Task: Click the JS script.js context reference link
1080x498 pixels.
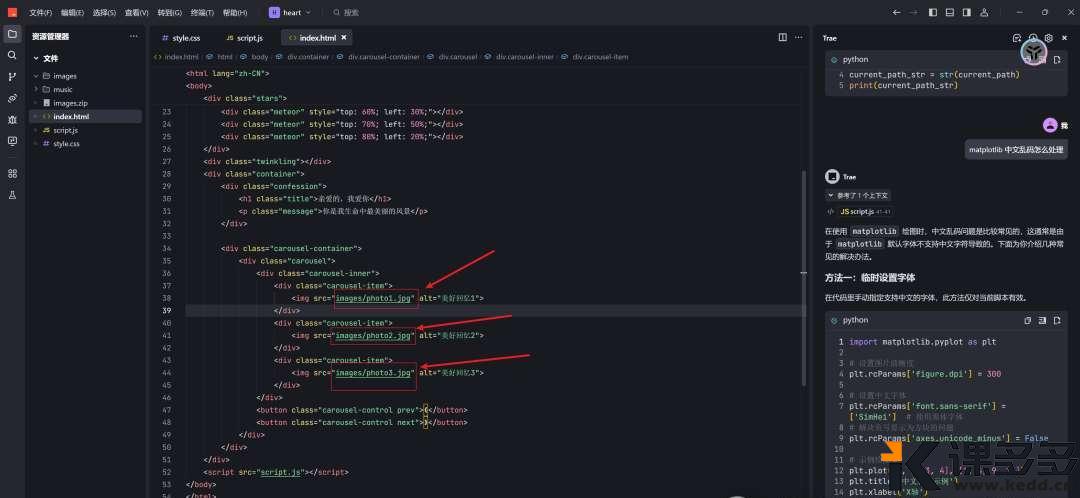Action: point(856,212)
